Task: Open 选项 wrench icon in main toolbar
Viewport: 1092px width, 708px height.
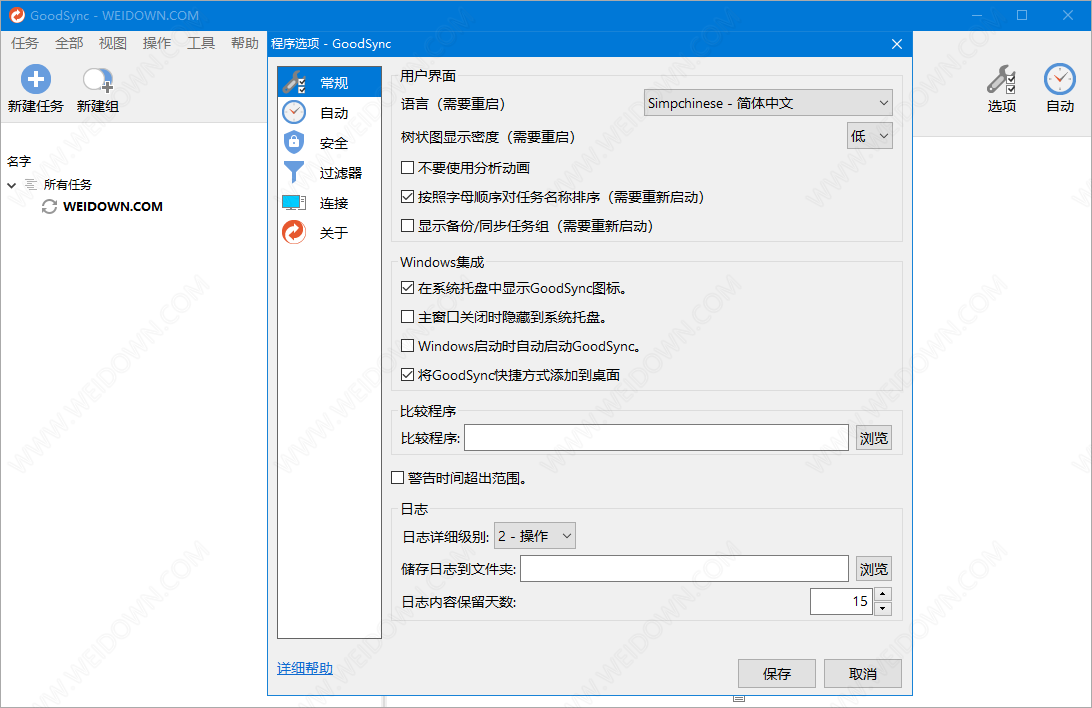Action: (x=1001, y=79)
